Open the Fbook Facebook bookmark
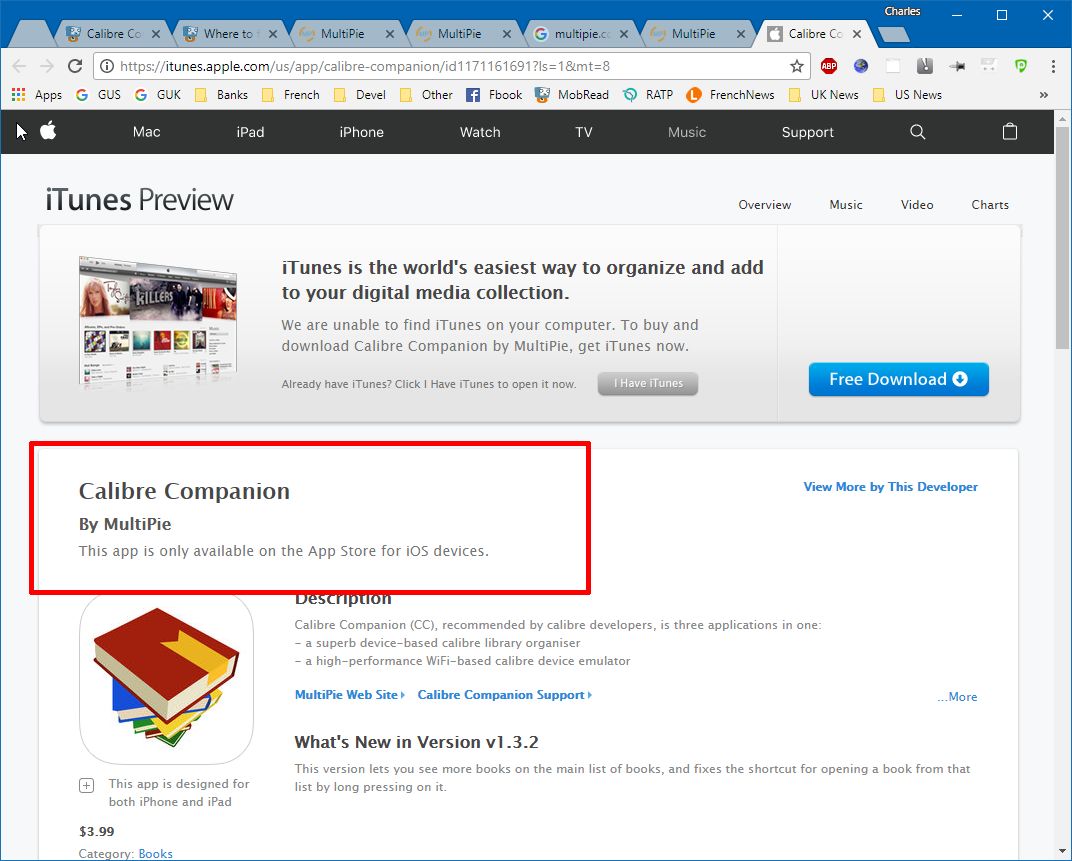The height and width of the screenshot is (861, 1072). click(x=494, y=95)
